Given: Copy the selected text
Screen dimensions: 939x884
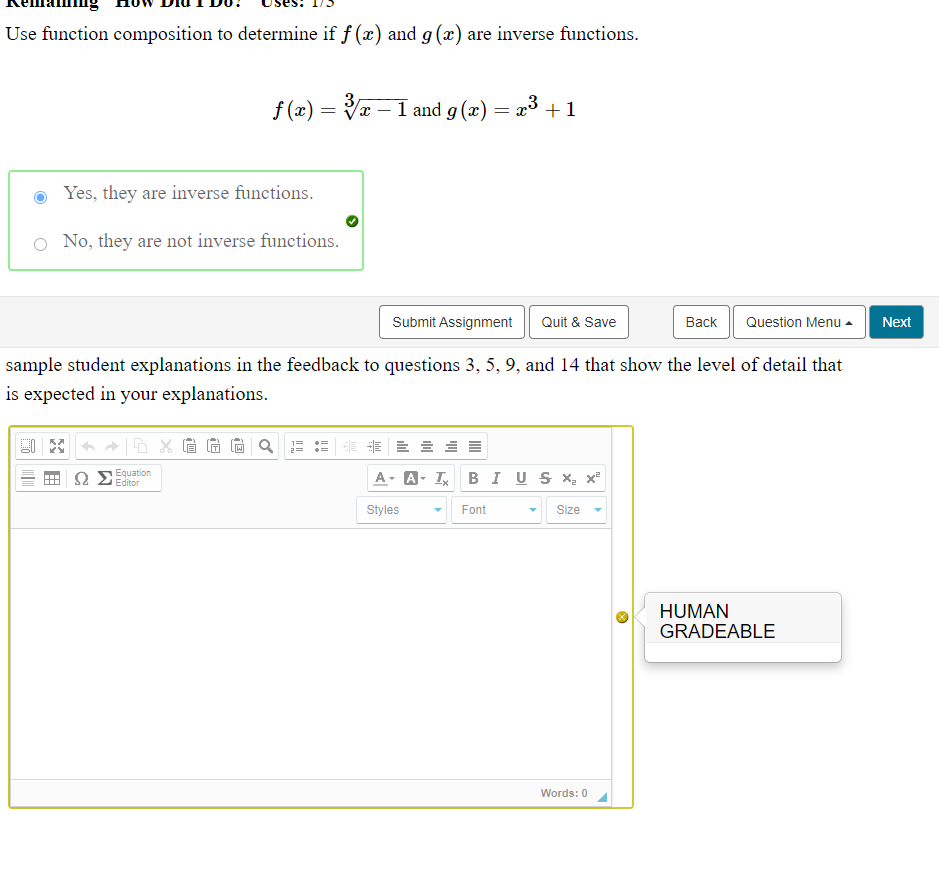Looking at the screenshot, I should coord(141,446).
